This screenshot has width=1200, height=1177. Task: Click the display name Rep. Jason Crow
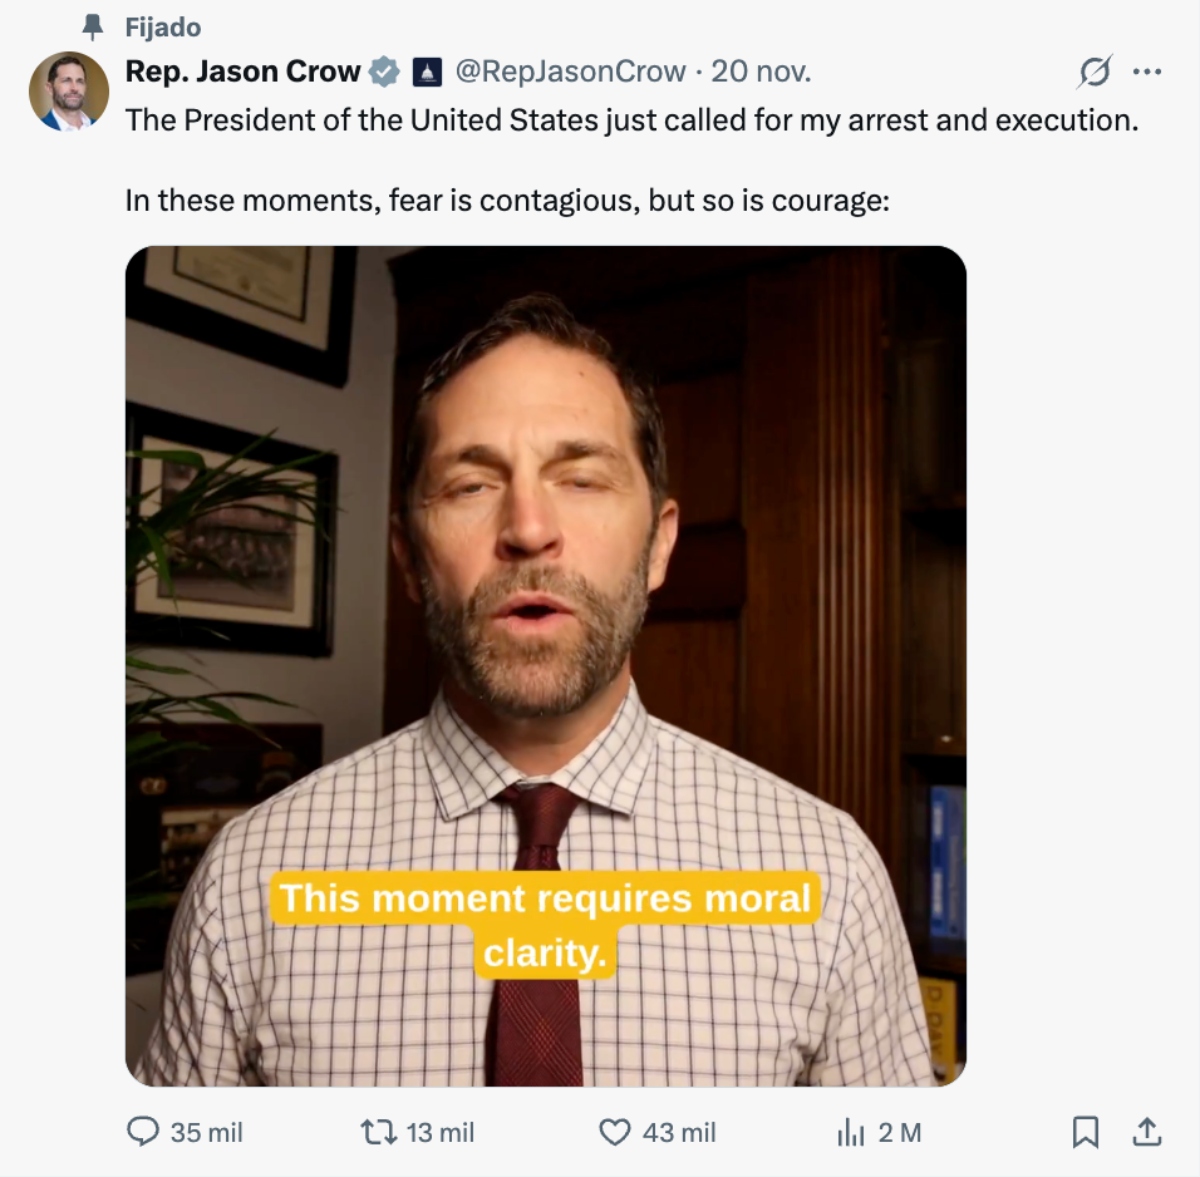click(242, 72)
